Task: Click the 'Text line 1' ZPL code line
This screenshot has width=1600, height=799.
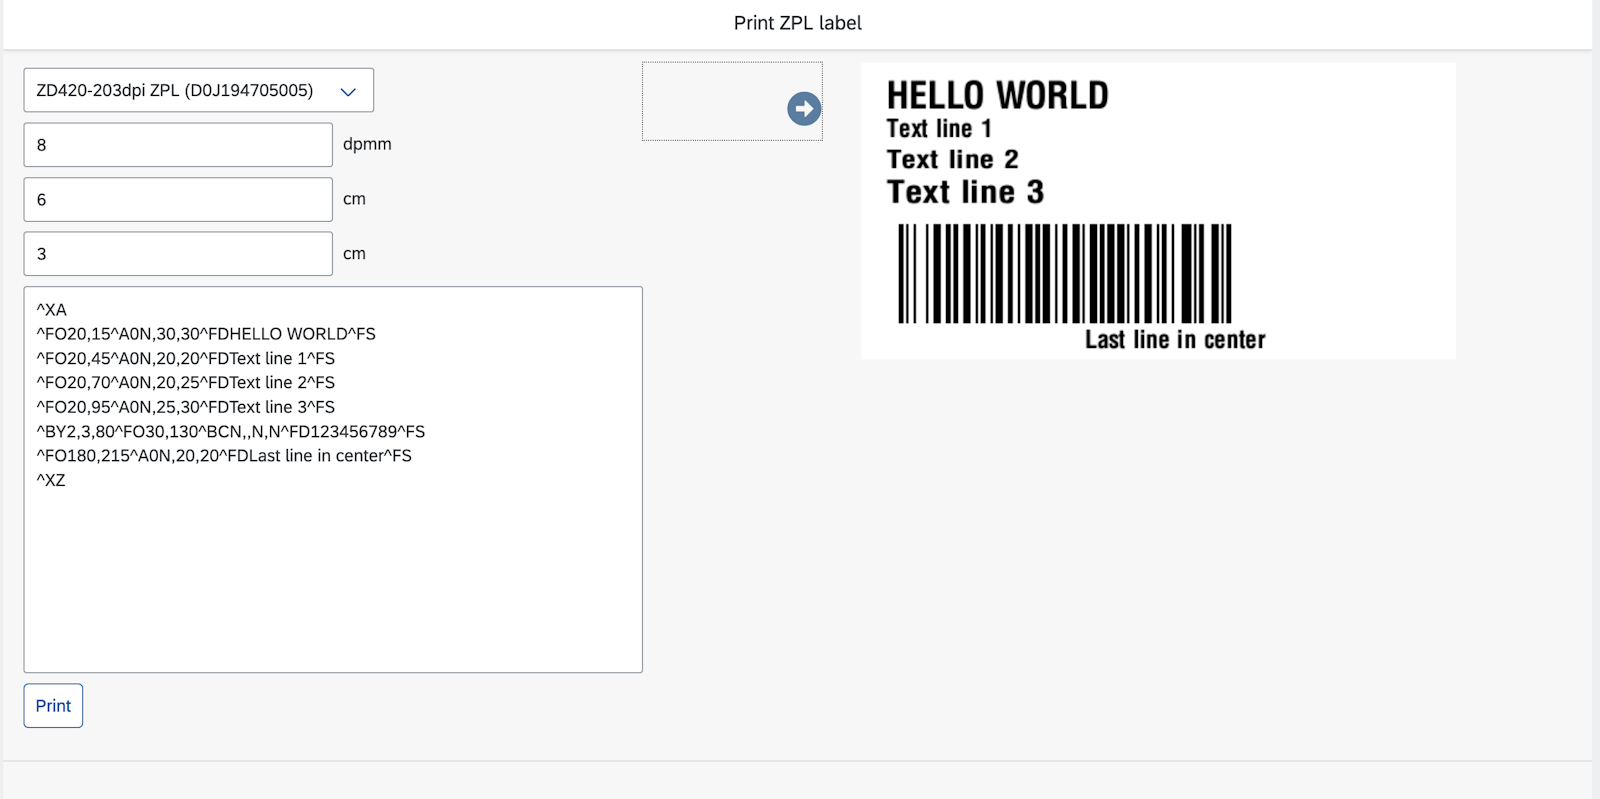Action: click(186, 359)
